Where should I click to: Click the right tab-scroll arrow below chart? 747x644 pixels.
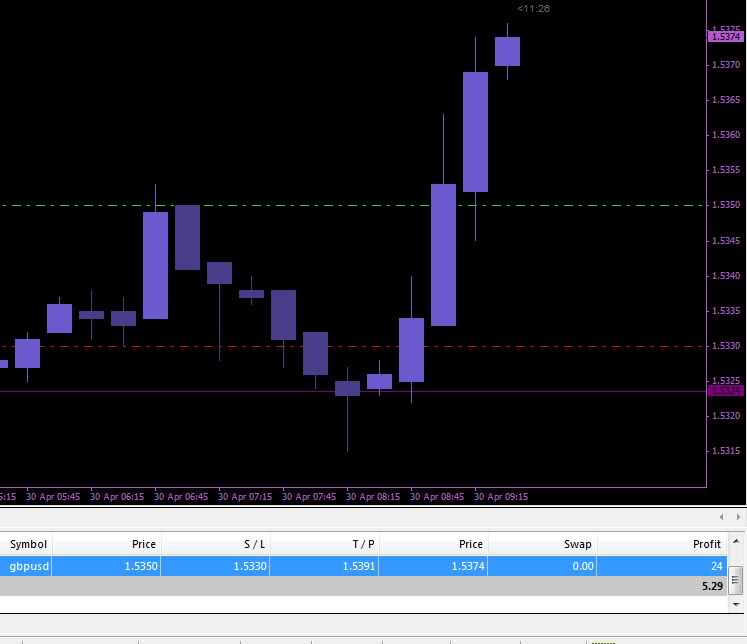[738, 517]
